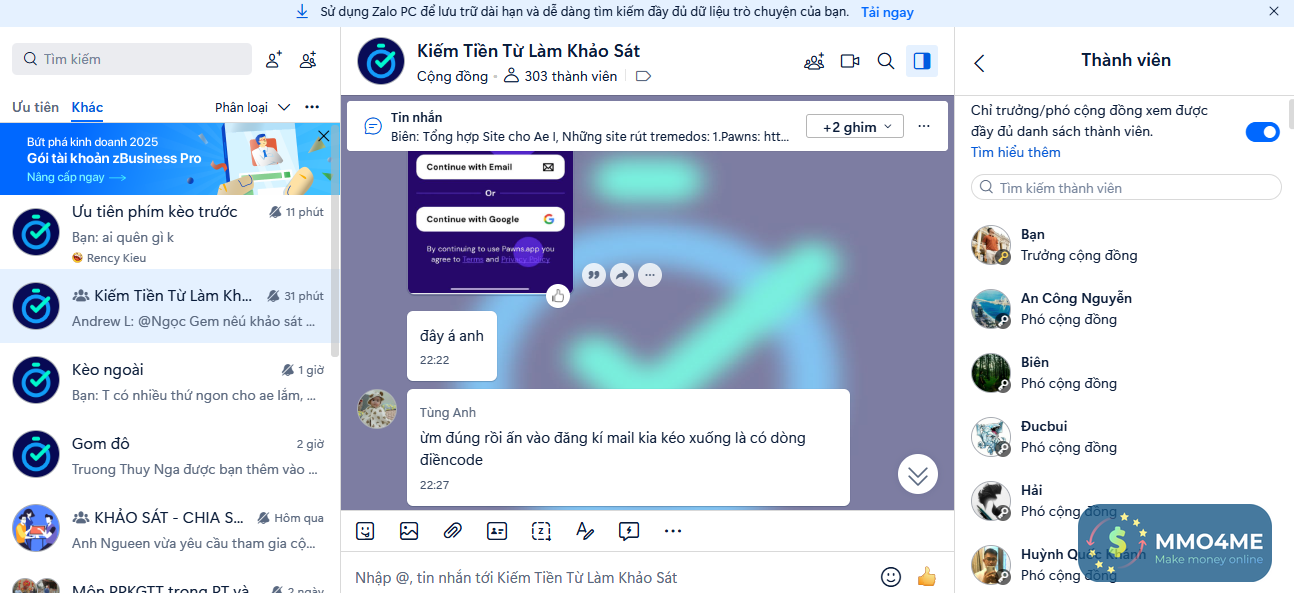Toggle the conversation info sidebar panel
Viewport: 1294px width, 593px height.
pyautogui.click(x=922, y=61)
